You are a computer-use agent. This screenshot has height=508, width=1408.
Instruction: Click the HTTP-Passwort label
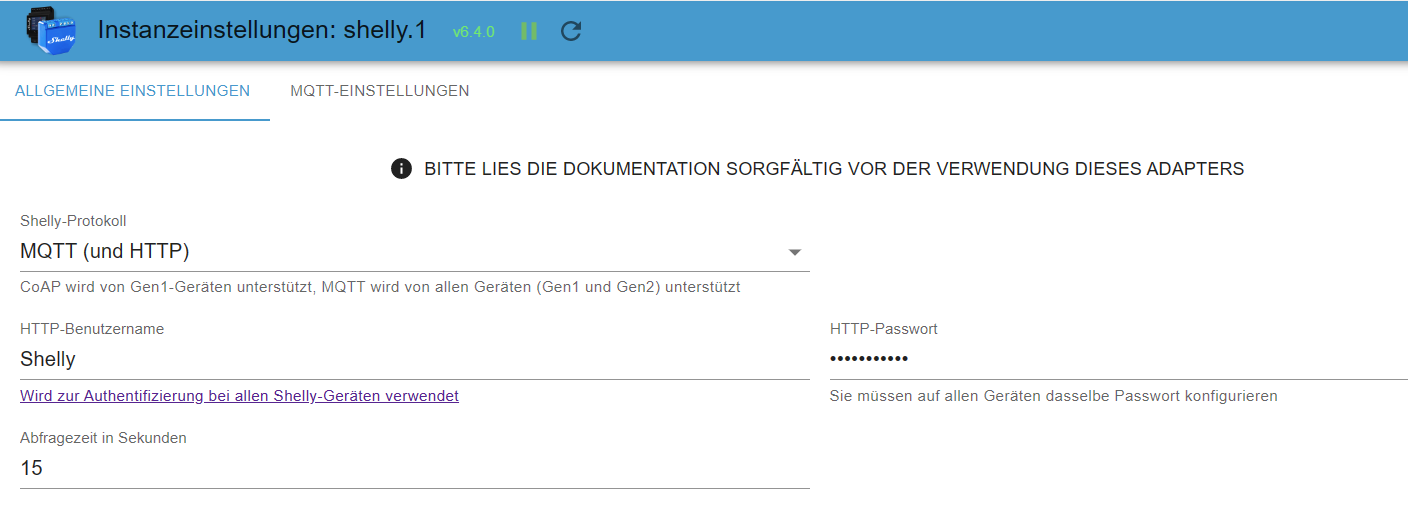(x=884, y=329)
